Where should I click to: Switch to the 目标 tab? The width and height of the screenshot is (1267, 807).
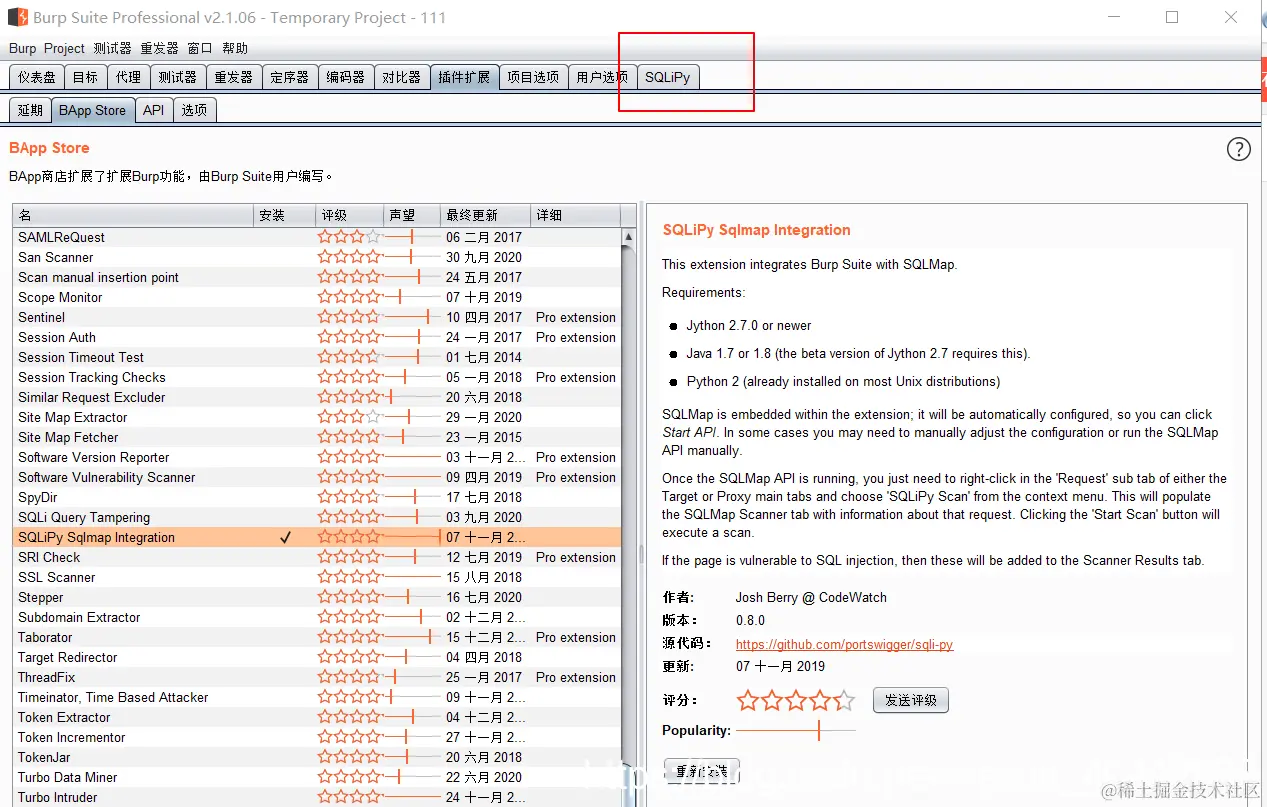85,77
